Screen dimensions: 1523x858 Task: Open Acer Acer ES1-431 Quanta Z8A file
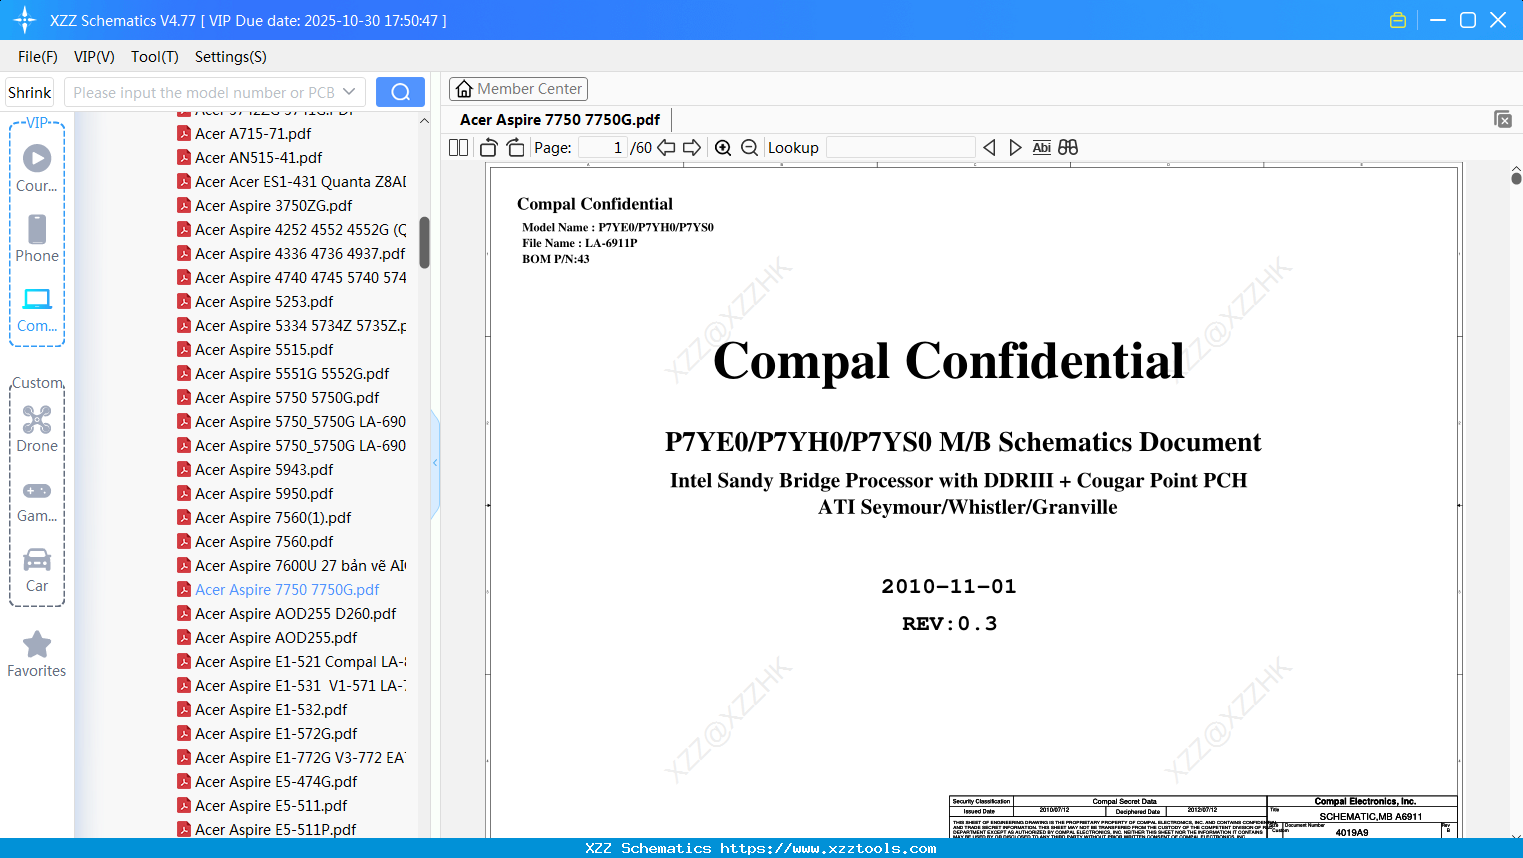291,182
